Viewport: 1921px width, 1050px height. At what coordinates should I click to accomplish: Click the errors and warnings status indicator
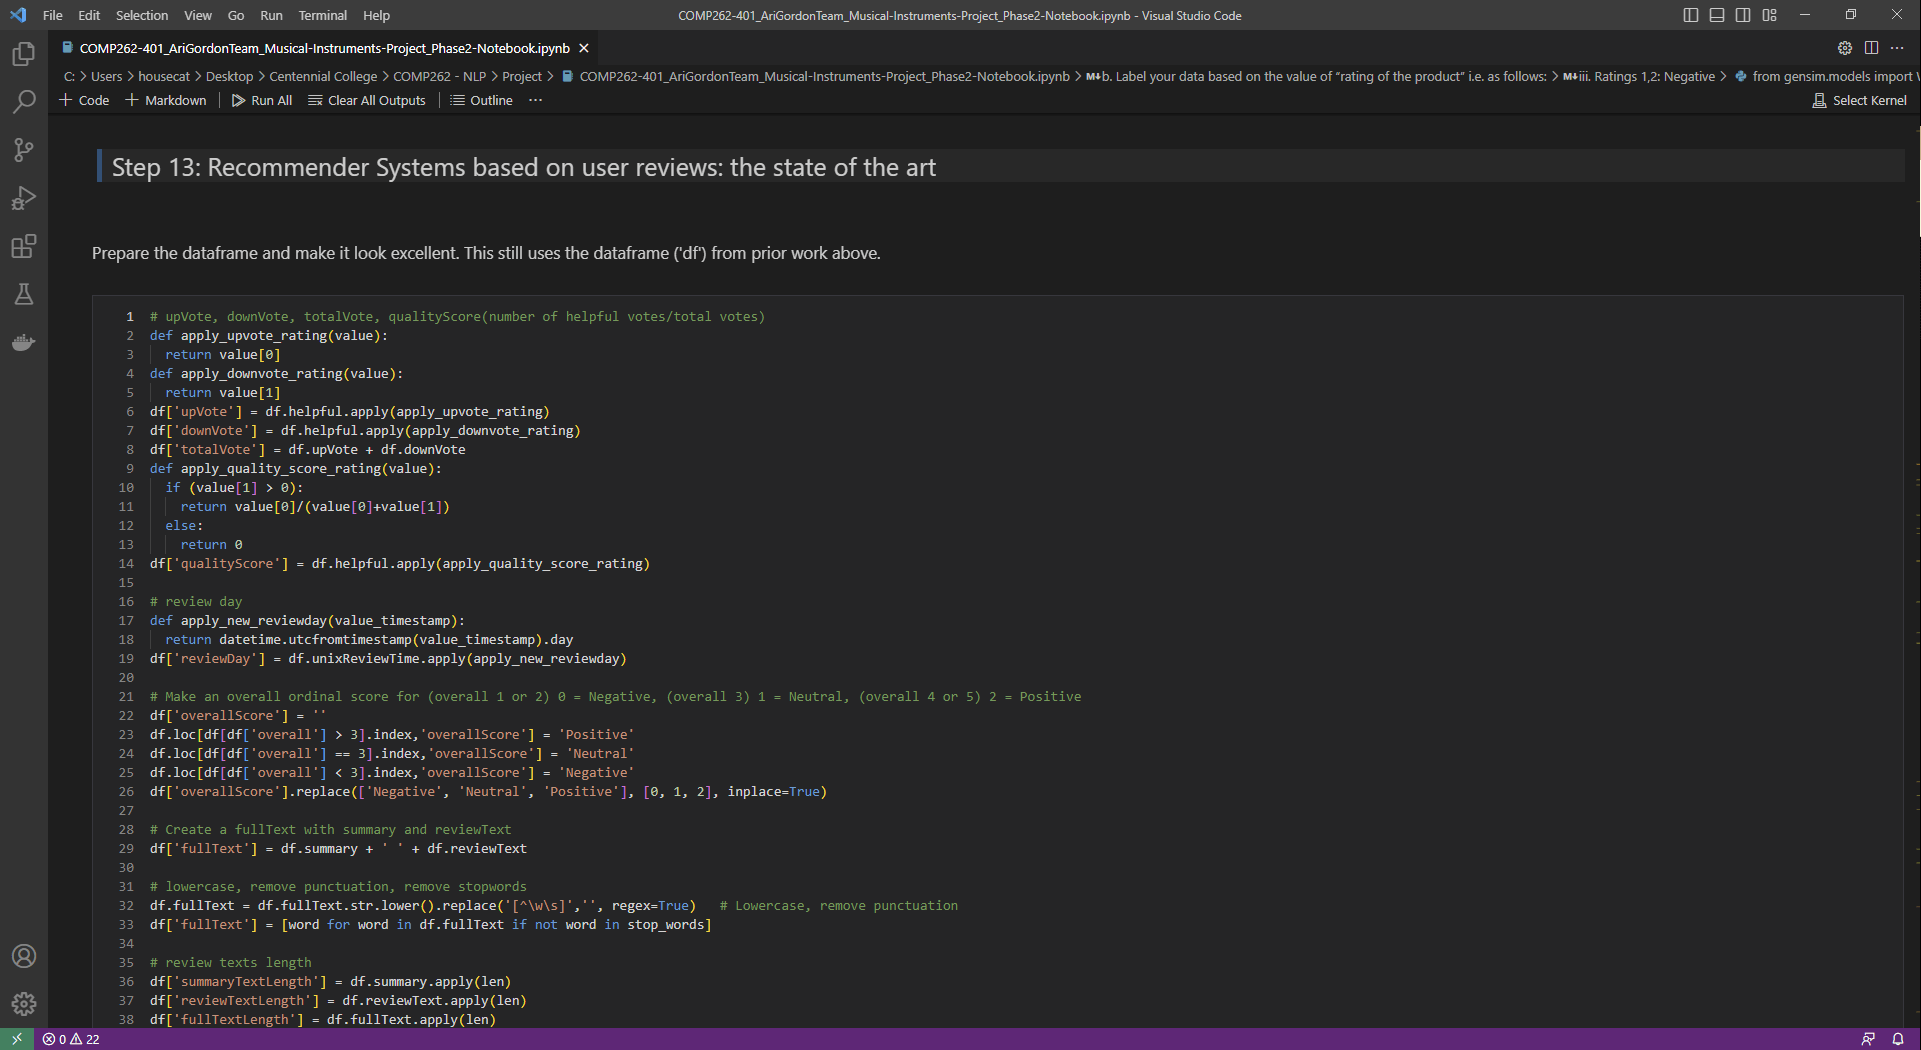pyautogui.click(x=71, y=1039)
